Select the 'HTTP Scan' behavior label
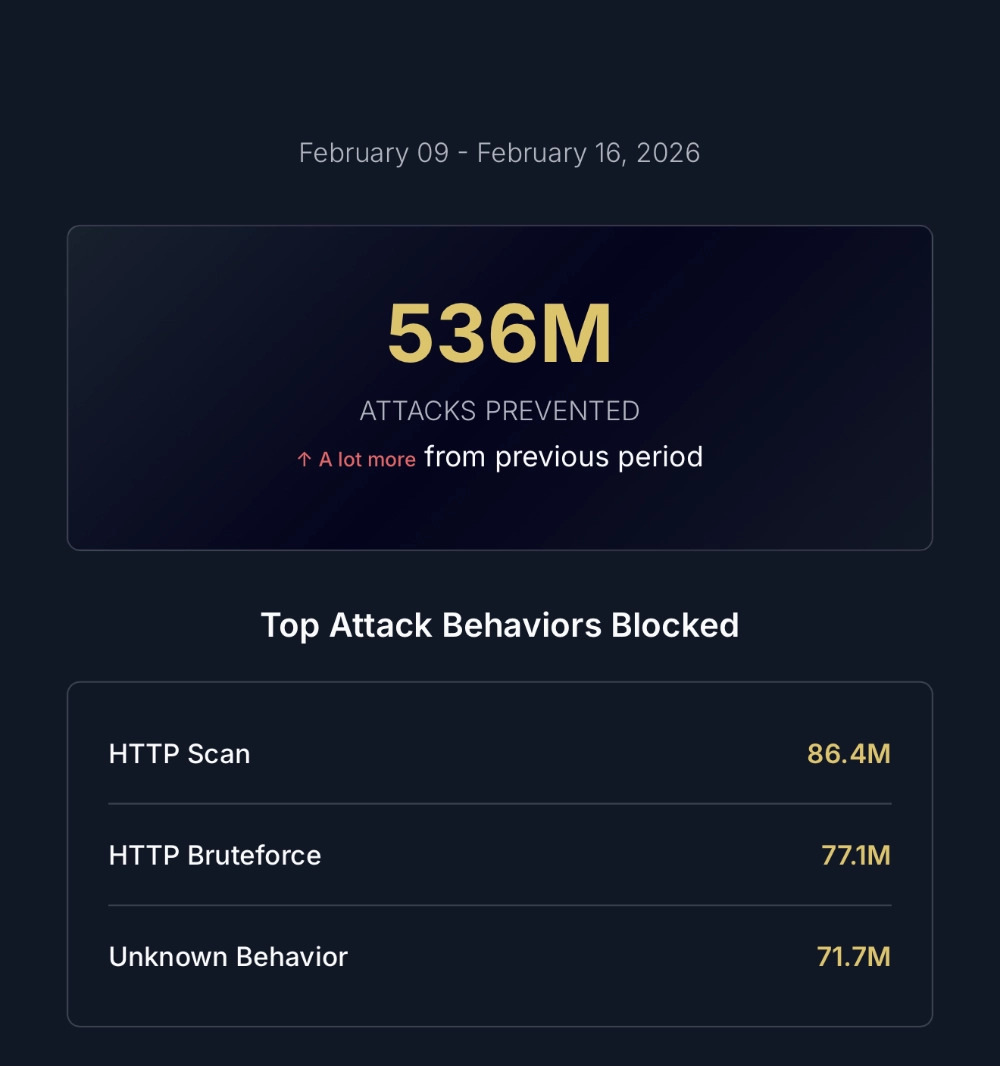 click(179, 753)
